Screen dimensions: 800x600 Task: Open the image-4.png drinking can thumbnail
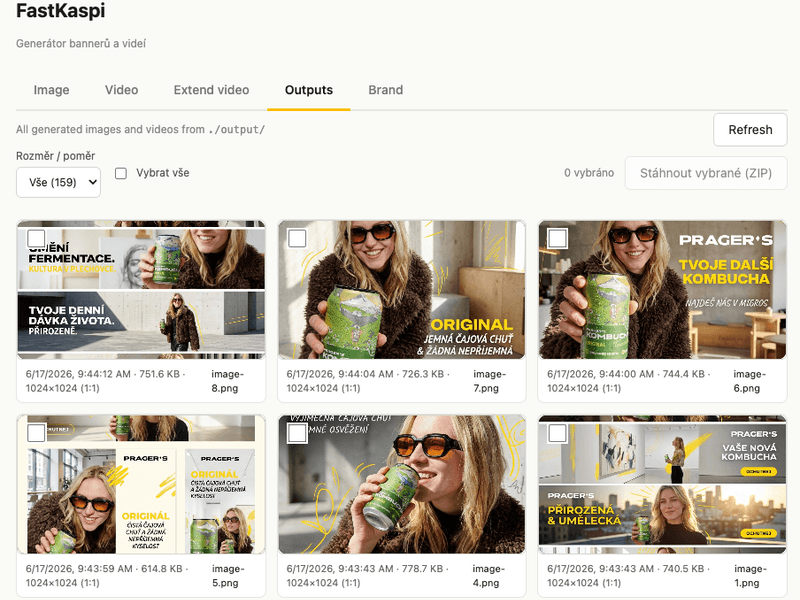(x=402, y=485)
